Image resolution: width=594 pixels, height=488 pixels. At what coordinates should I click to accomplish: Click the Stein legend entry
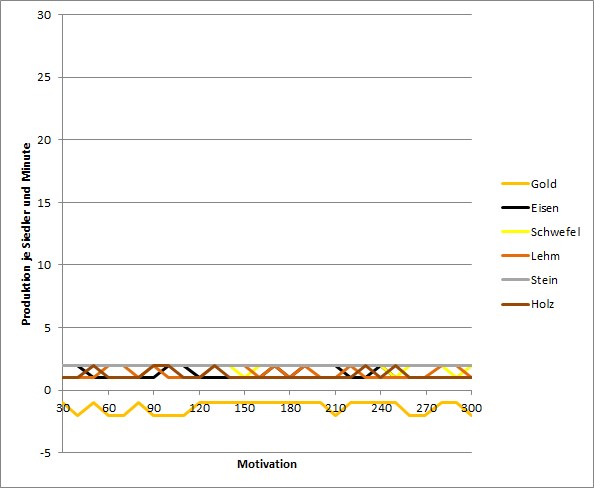[x=530, y=280]
